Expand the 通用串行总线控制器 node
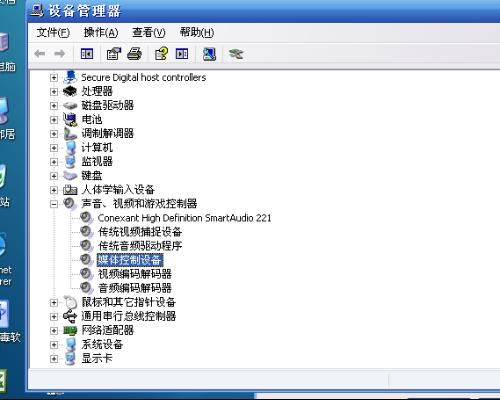 click(x=54, y=316)
